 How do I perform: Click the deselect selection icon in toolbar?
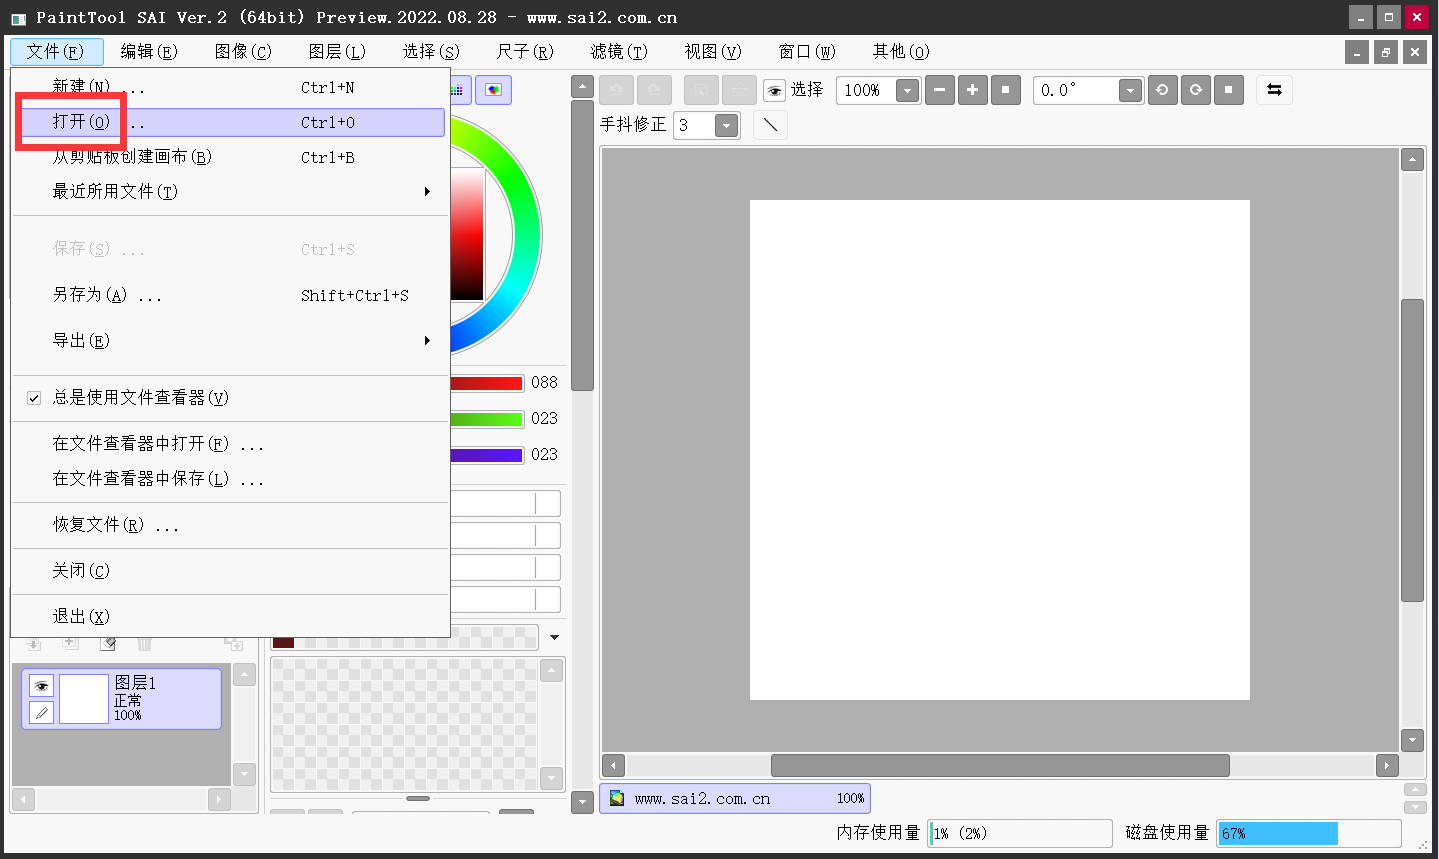pos(701,90)
